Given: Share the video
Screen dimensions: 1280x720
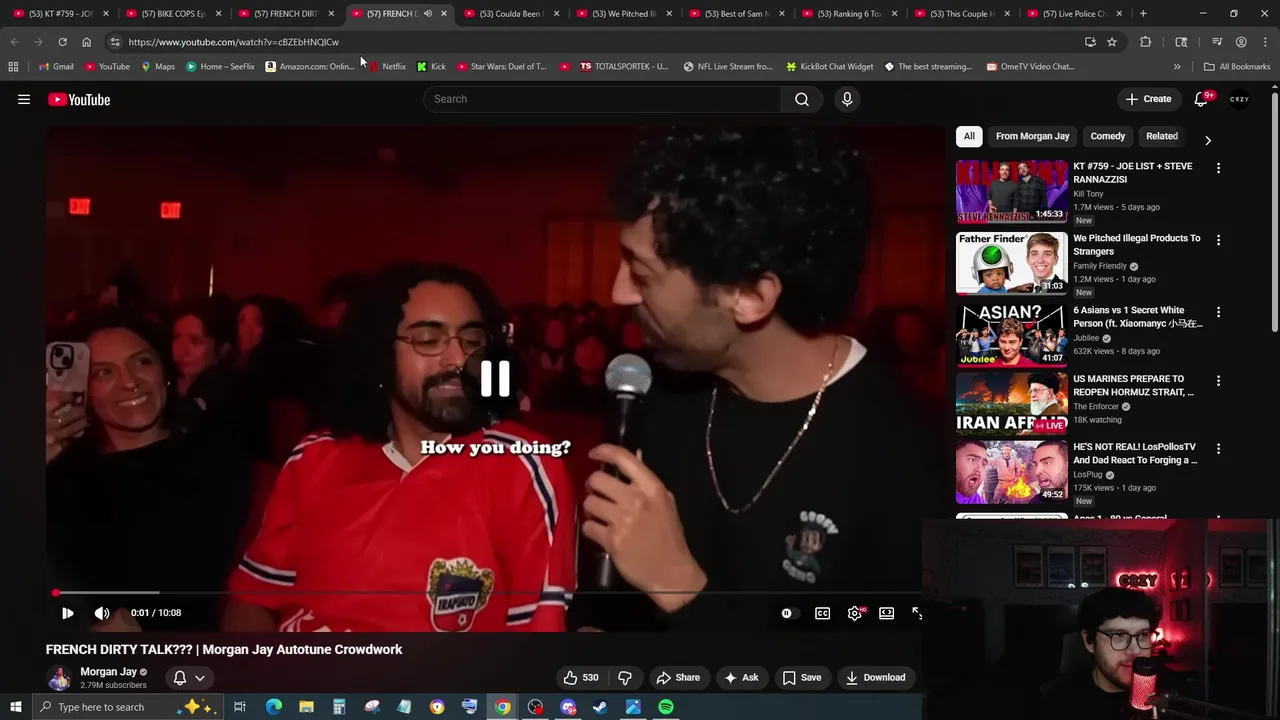Looking at the screenshot, I should click(678, 677).
